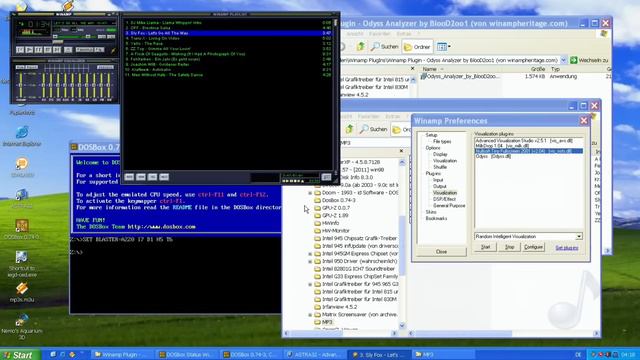Switch to DOSBox Status Window taskbar item
Screen dimensions: 640x360
point(186,355)
